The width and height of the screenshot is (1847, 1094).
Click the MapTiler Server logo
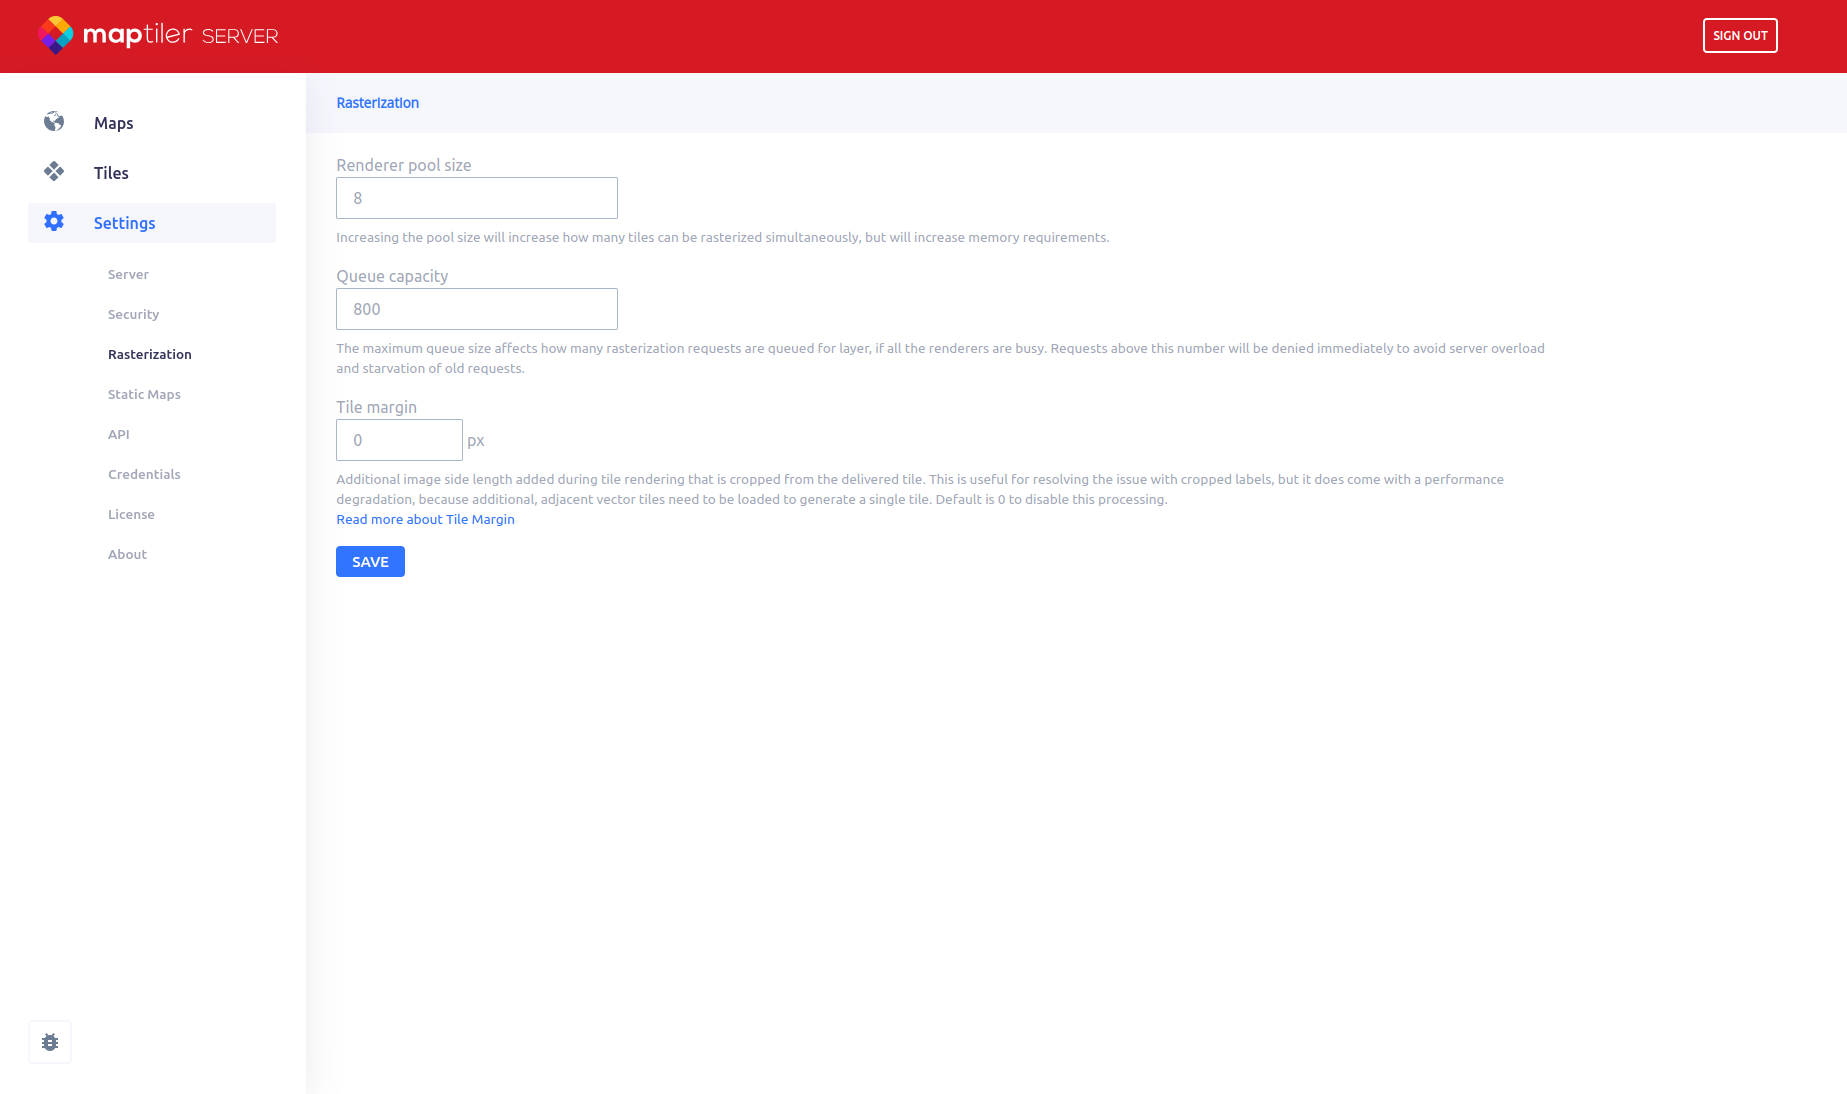tap(158, 35)
